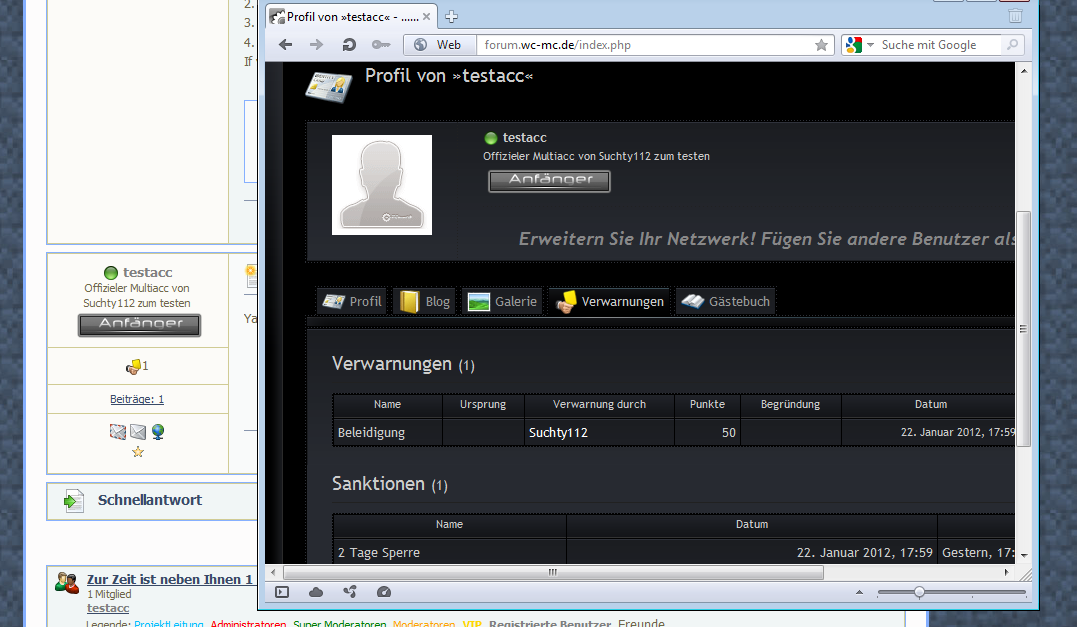Reload the page with the refresh icon

[348, 45]
